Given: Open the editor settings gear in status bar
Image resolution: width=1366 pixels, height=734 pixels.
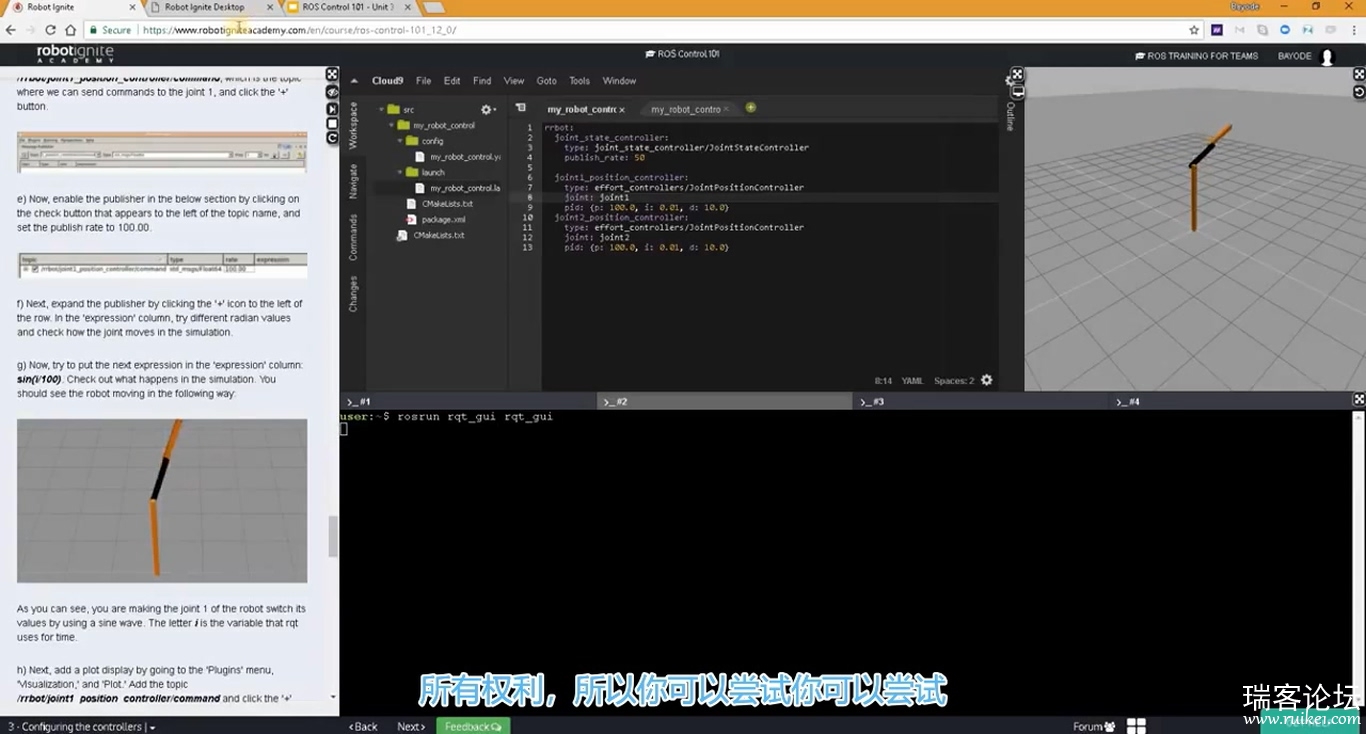Looking at the screenshot, I should (x=987, y=380).
